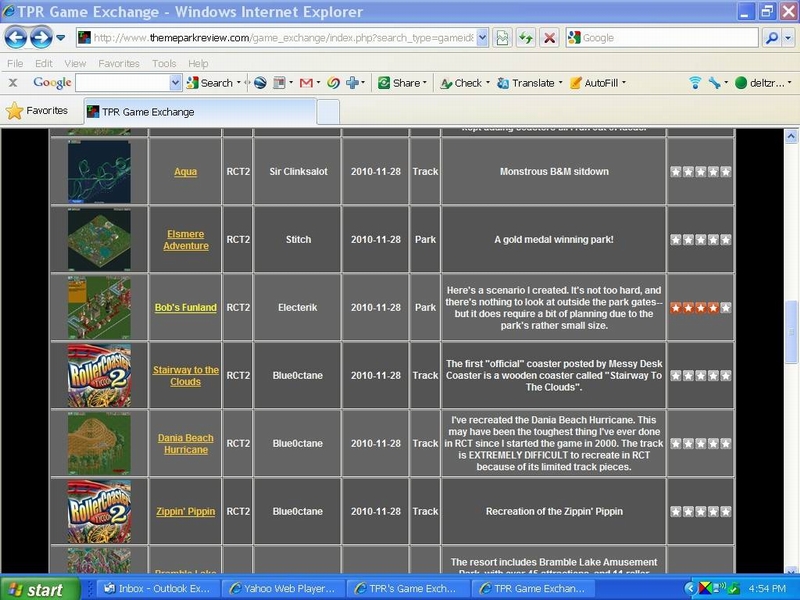Open the Zippin' Pippin link
The width and height of the screenshot is (800, 600).
pos(186,511)
